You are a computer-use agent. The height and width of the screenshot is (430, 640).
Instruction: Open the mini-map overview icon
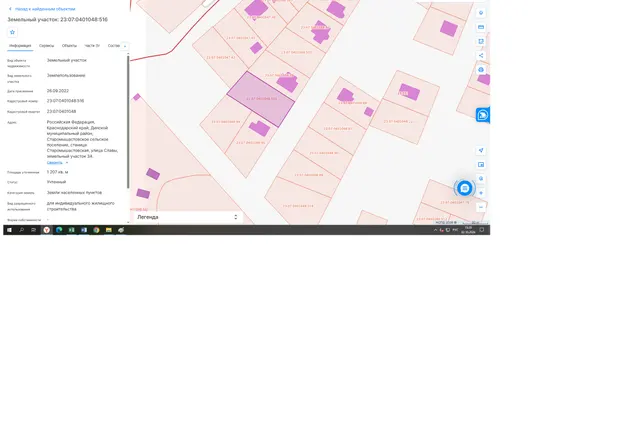point(481,164)
